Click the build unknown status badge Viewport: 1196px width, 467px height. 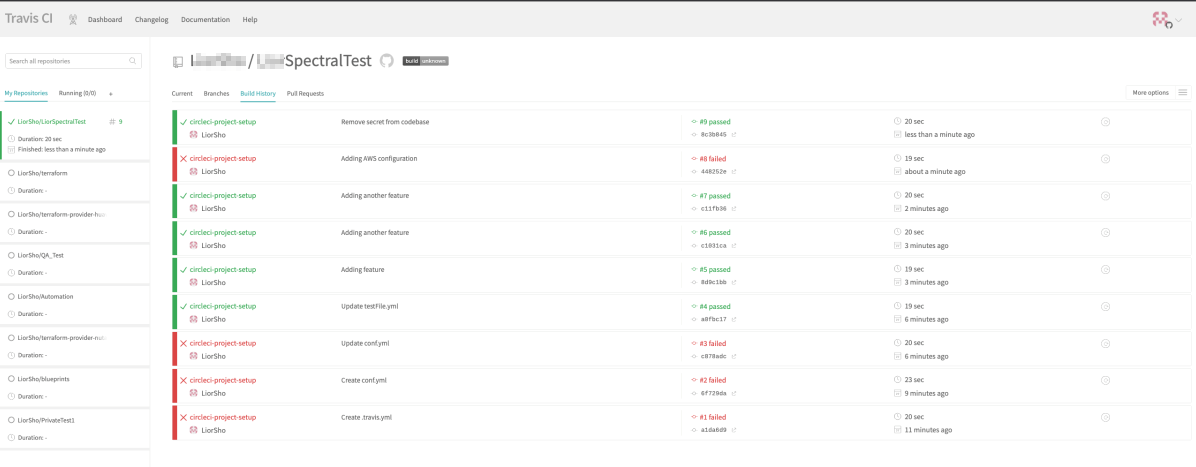click(426, 61)
